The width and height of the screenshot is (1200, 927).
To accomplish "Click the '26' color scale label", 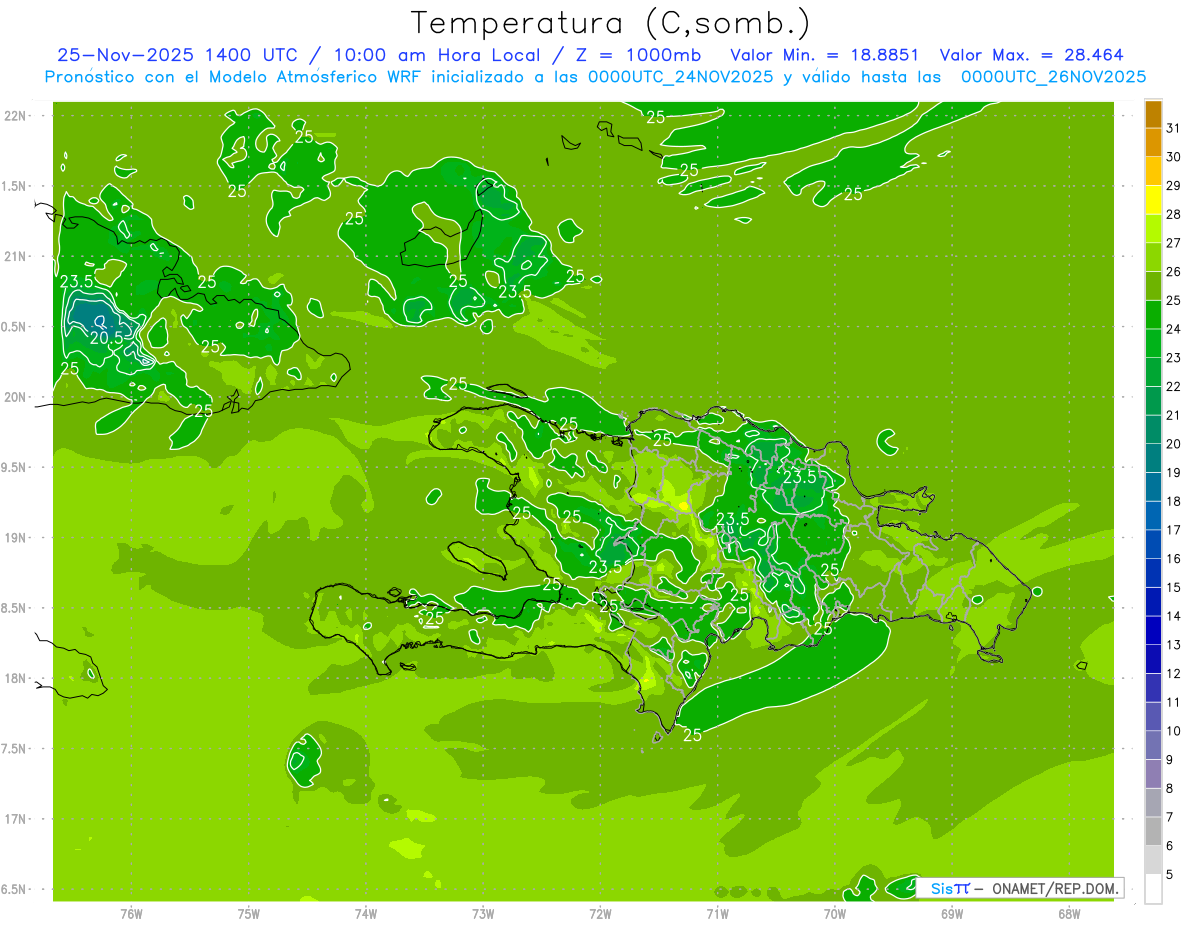I will 1174,271.
